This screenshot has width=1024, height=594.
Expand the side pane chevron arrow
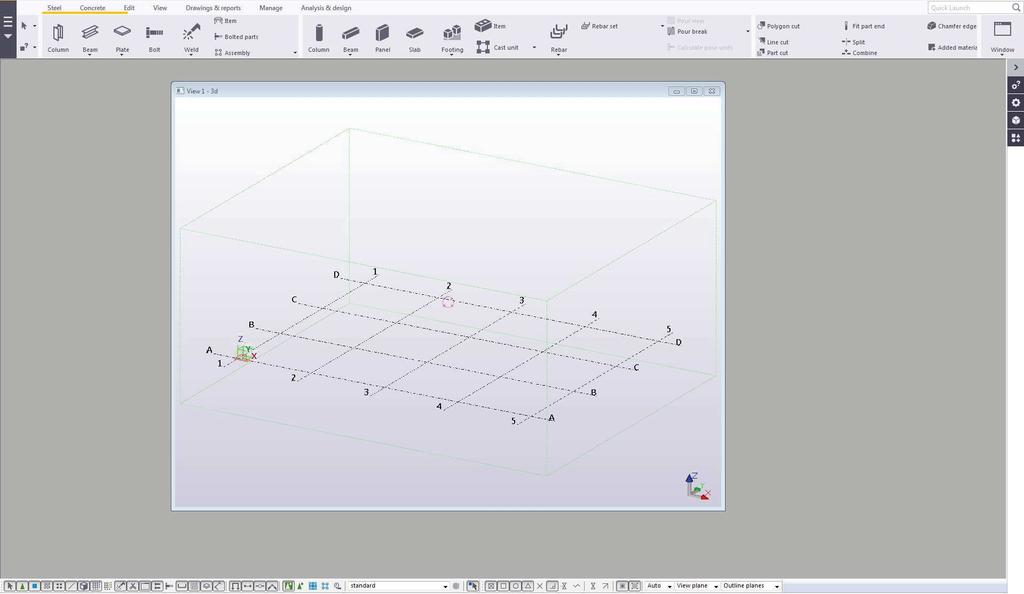(x=1016, y=67)
